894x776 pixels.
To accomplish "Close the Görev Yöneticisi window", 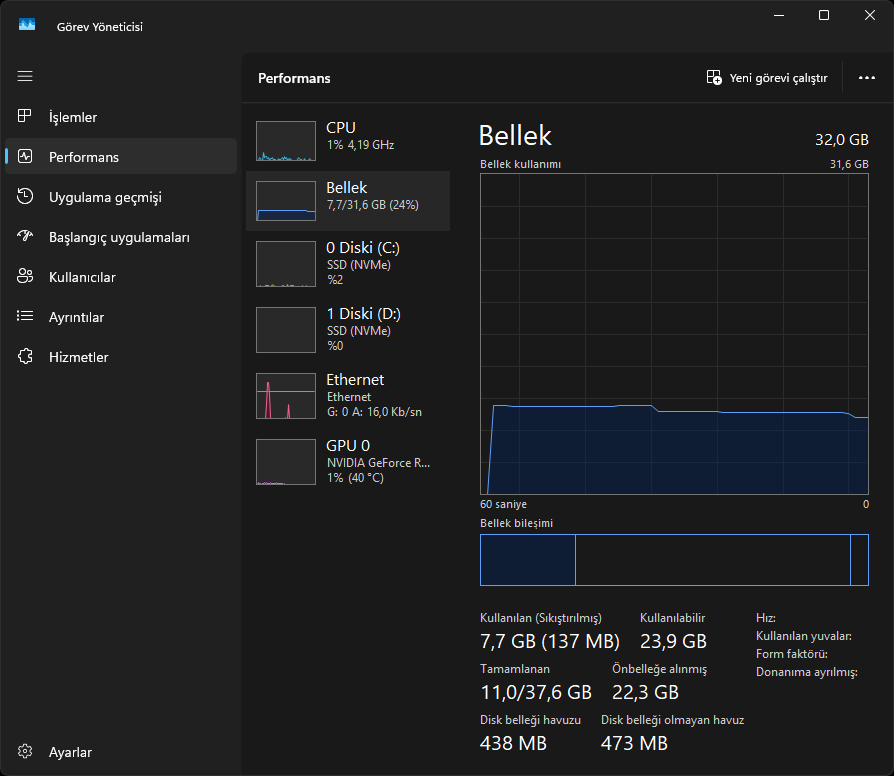I will (869, 15).
